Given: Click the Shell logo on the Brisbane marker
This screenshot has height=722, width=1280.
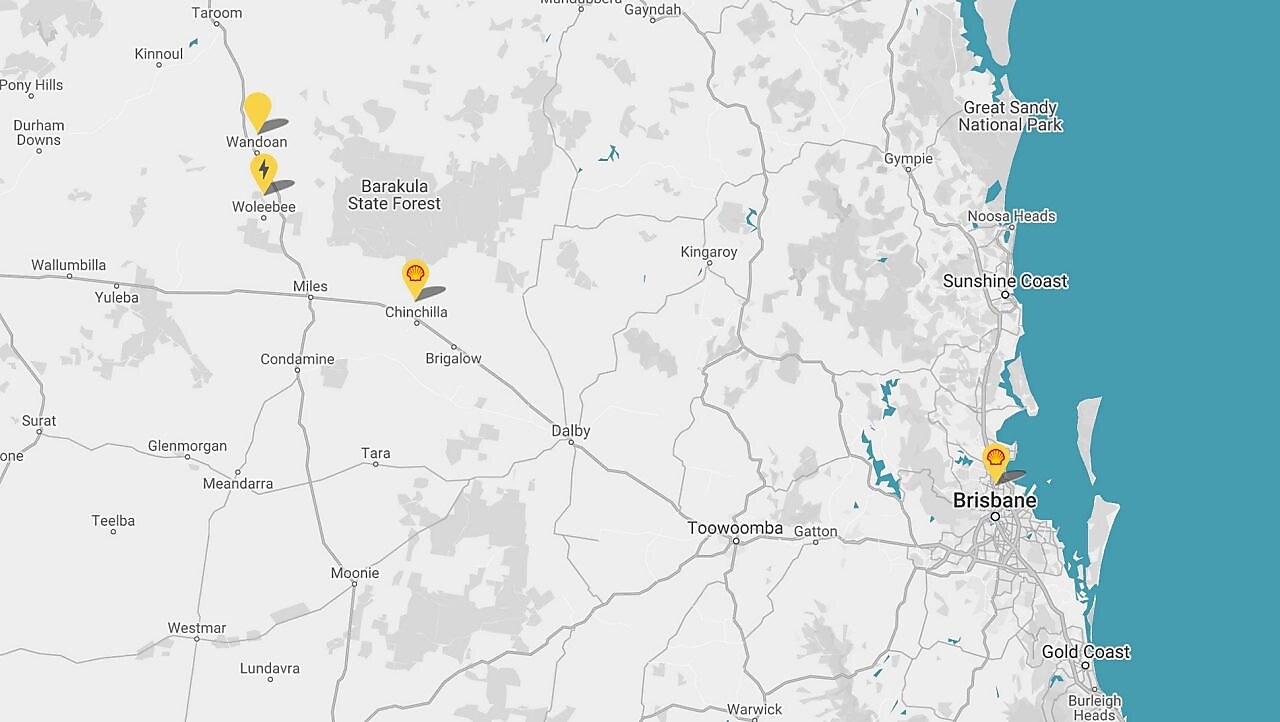Looking at the screenshot, I should click(x=995, y=457).
